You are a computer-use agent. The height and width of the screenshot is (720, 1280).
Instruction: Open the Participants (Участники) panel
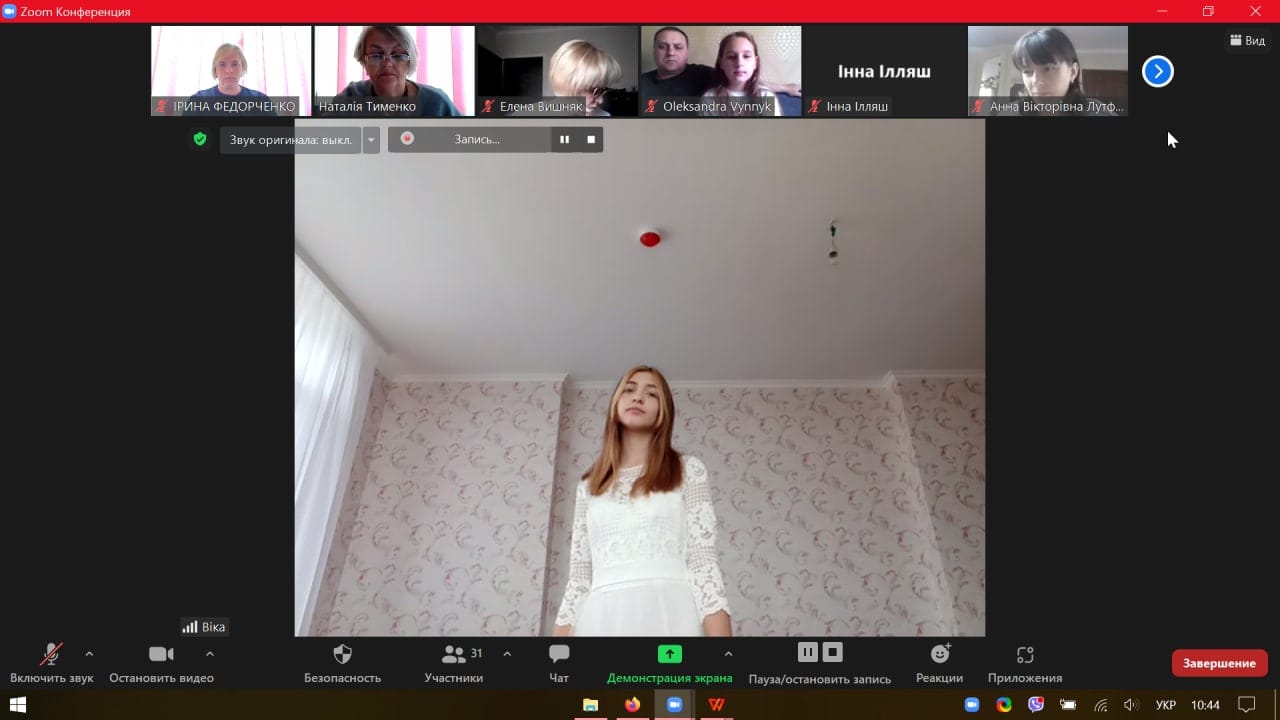(x=454, y=655)
